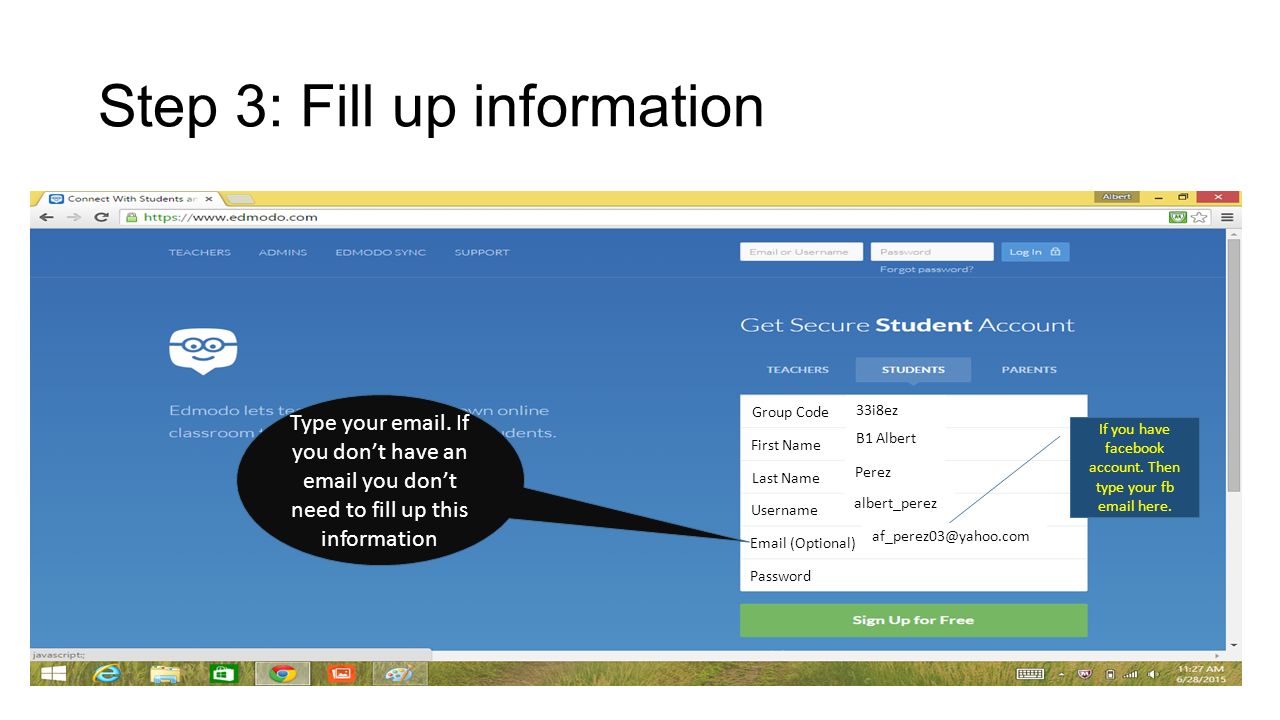This screenshot has height=720, width=1280.
Task: Click the scrollbar down arrow
Action: [x=1234, y=645]
